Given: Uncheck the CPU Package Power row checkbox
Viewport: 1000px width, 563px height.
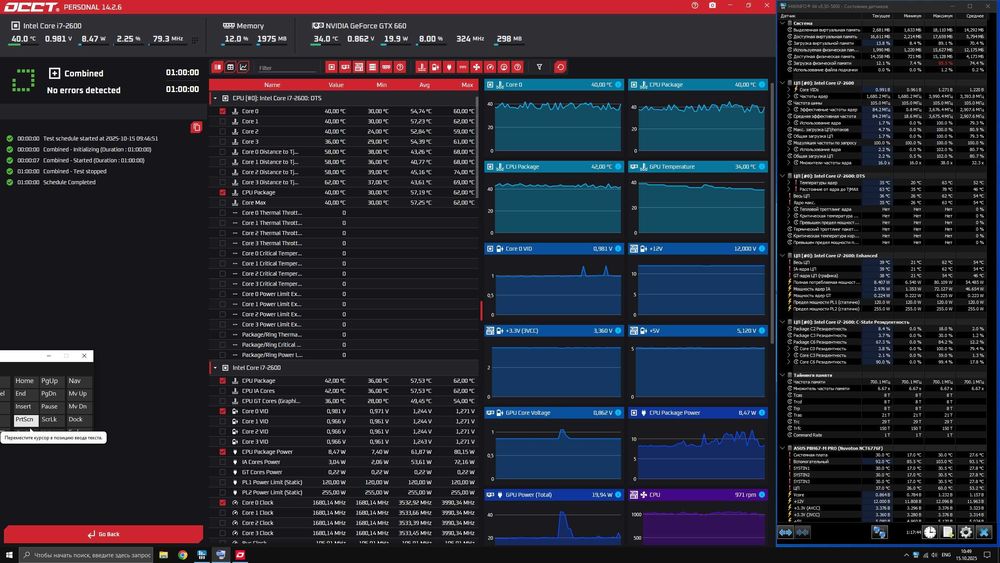Looking at the screenshot, I should (x=223, y=451).
